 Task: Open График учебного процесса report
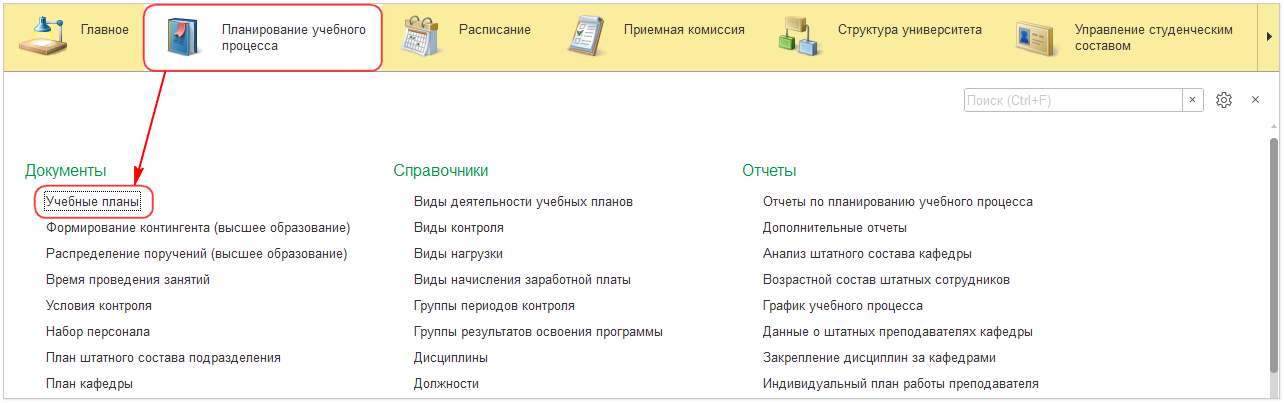tap(843, 306)
